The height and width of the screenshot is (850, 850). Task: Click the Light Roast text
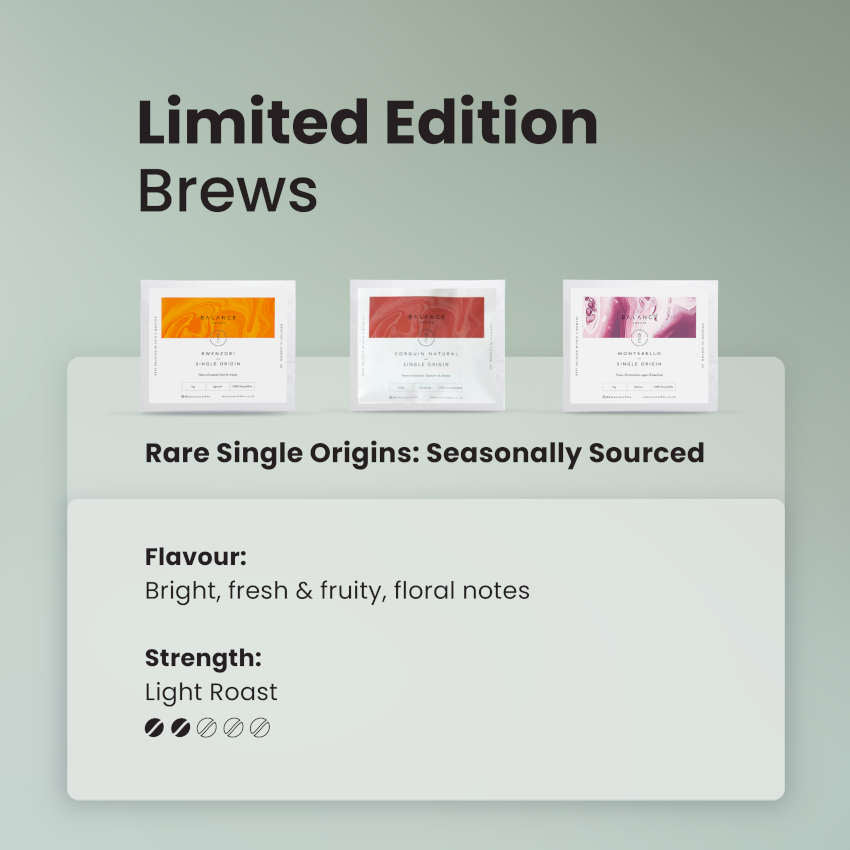click(x=211, y=692)
